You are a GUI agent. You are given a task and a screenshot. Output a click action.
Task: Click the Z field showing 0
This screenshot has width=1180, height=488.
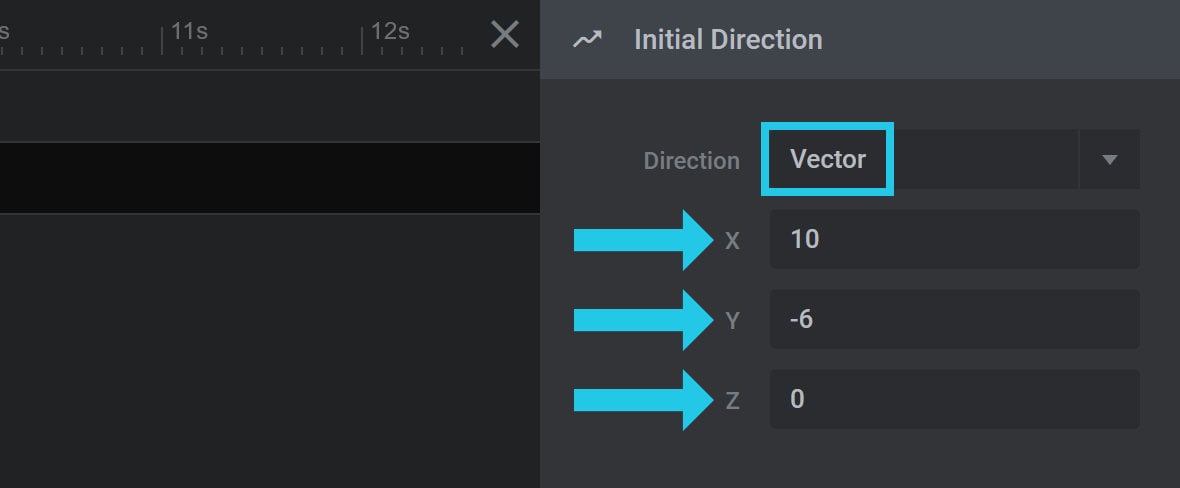(955, 399)
